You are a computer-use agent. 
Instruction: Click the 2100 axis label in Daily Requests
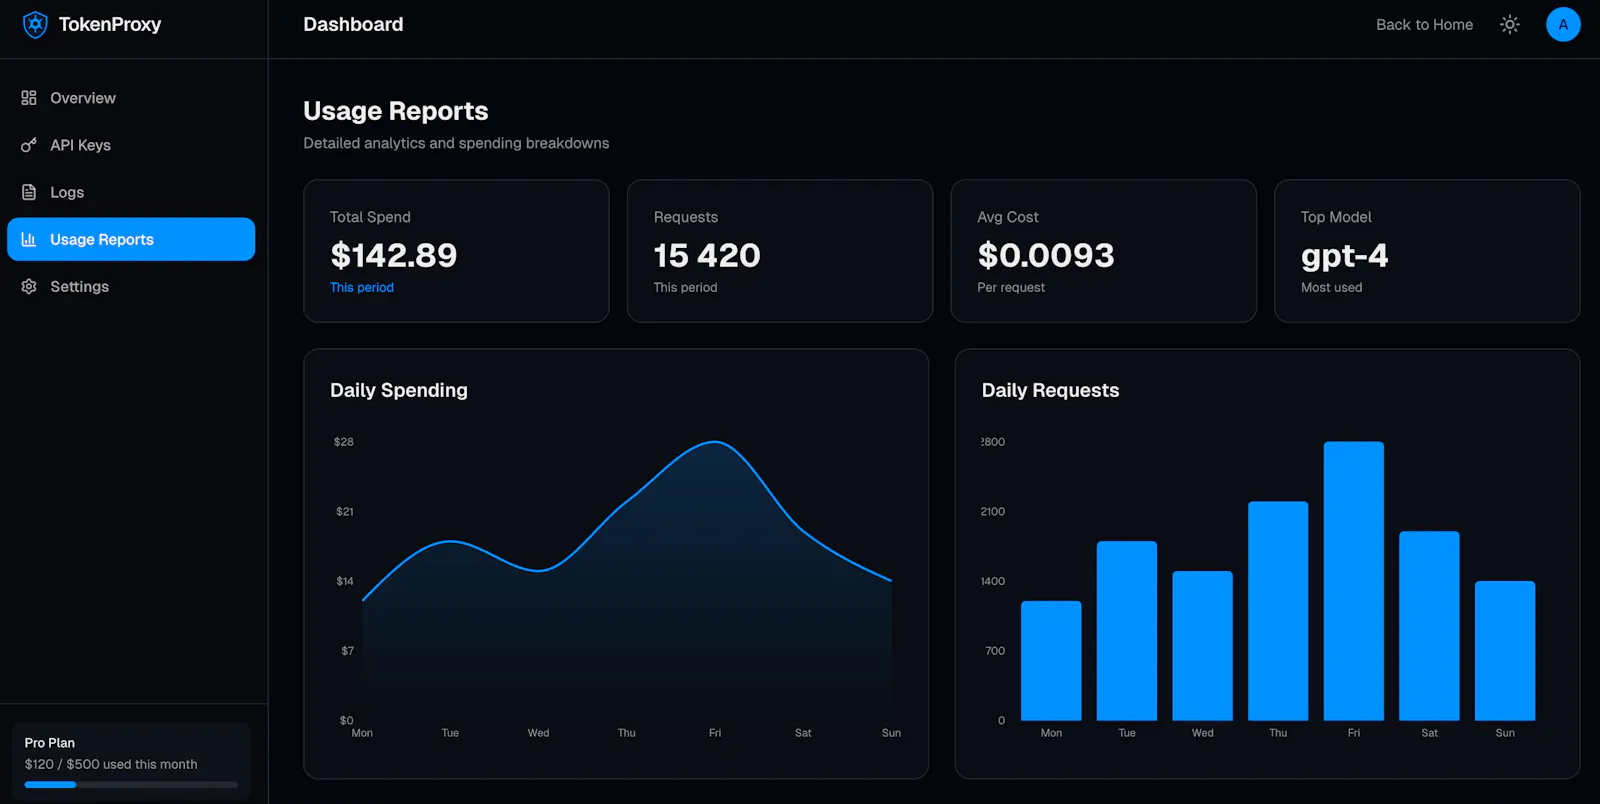pos(993,511)
